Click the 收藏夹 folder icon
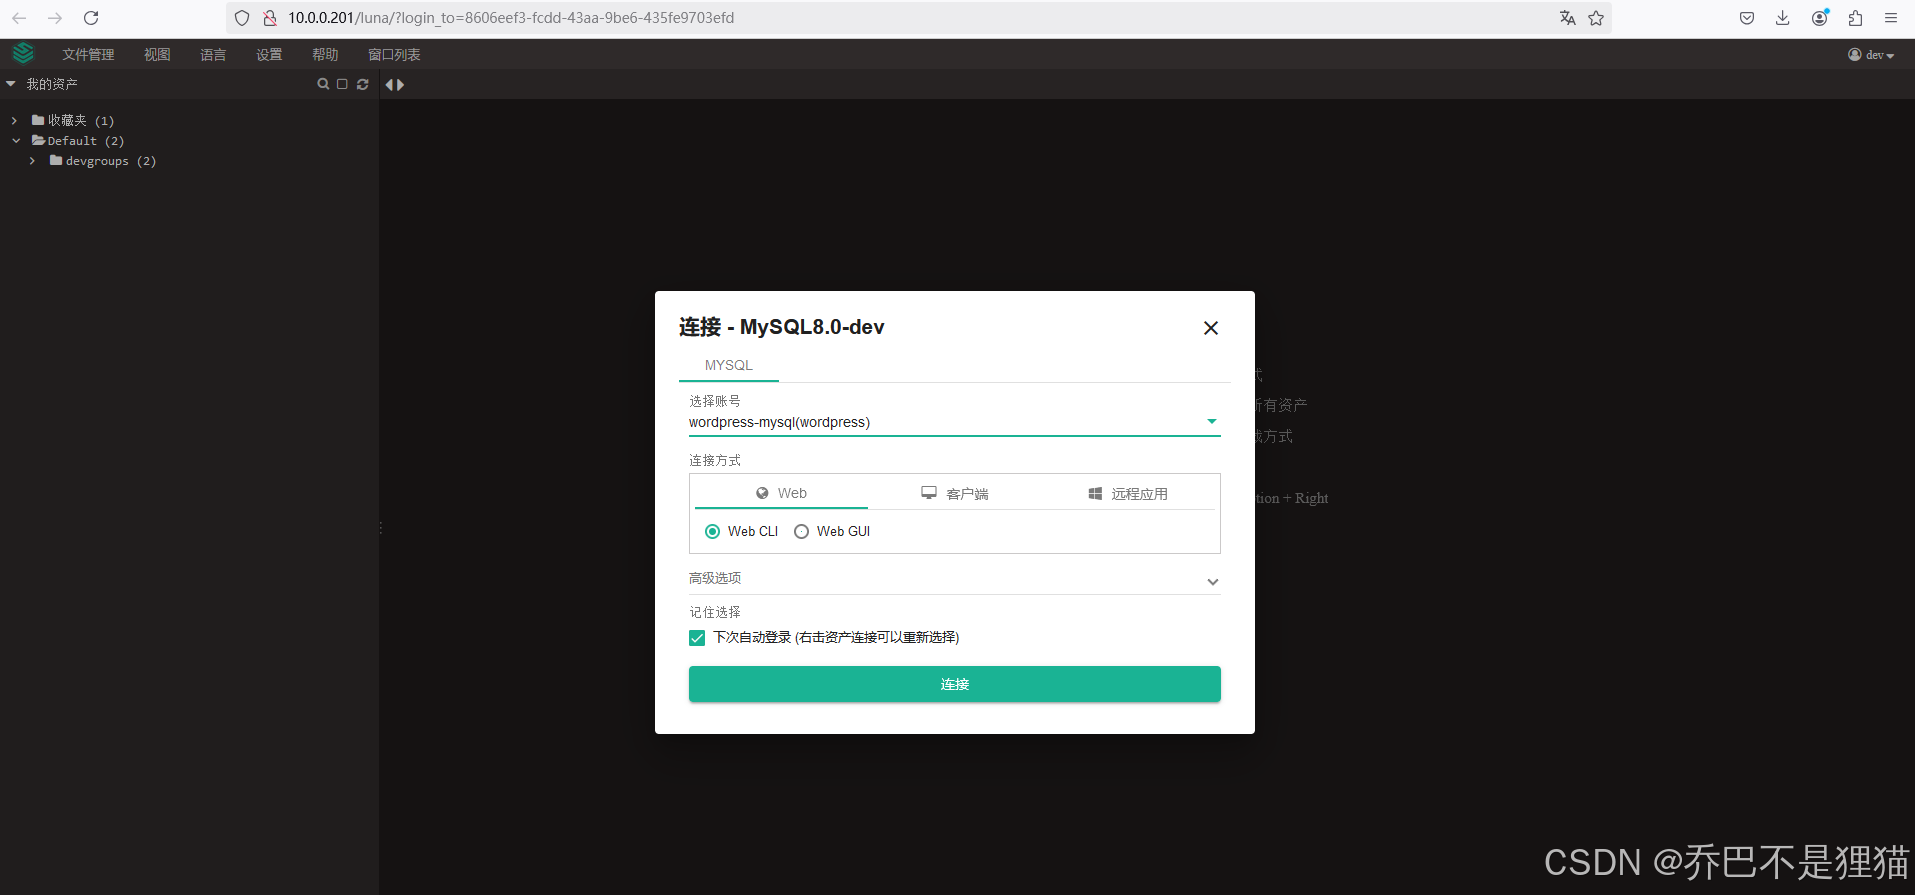 coord(38,120)
